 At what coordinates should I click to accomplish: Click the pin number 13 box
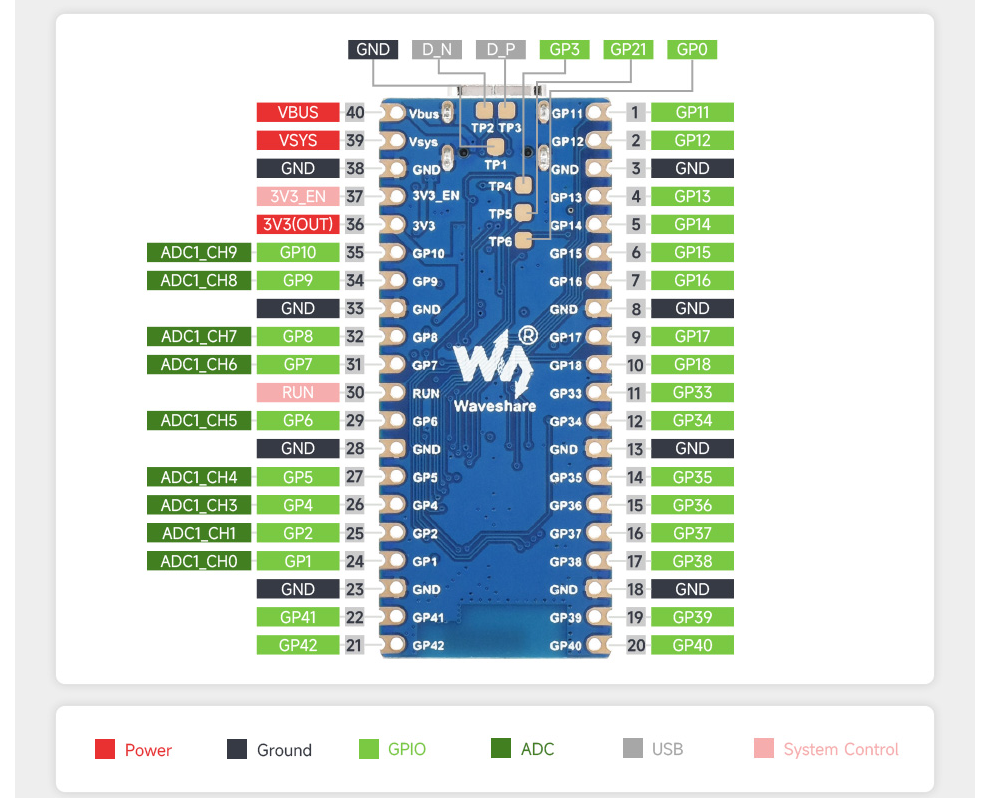point(636,449)
